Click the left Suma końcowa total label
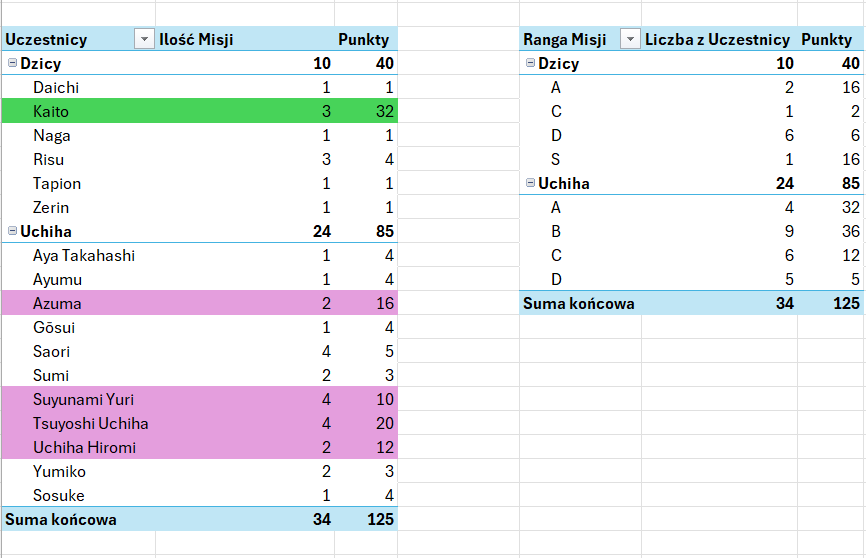 (x=61, y=519)
